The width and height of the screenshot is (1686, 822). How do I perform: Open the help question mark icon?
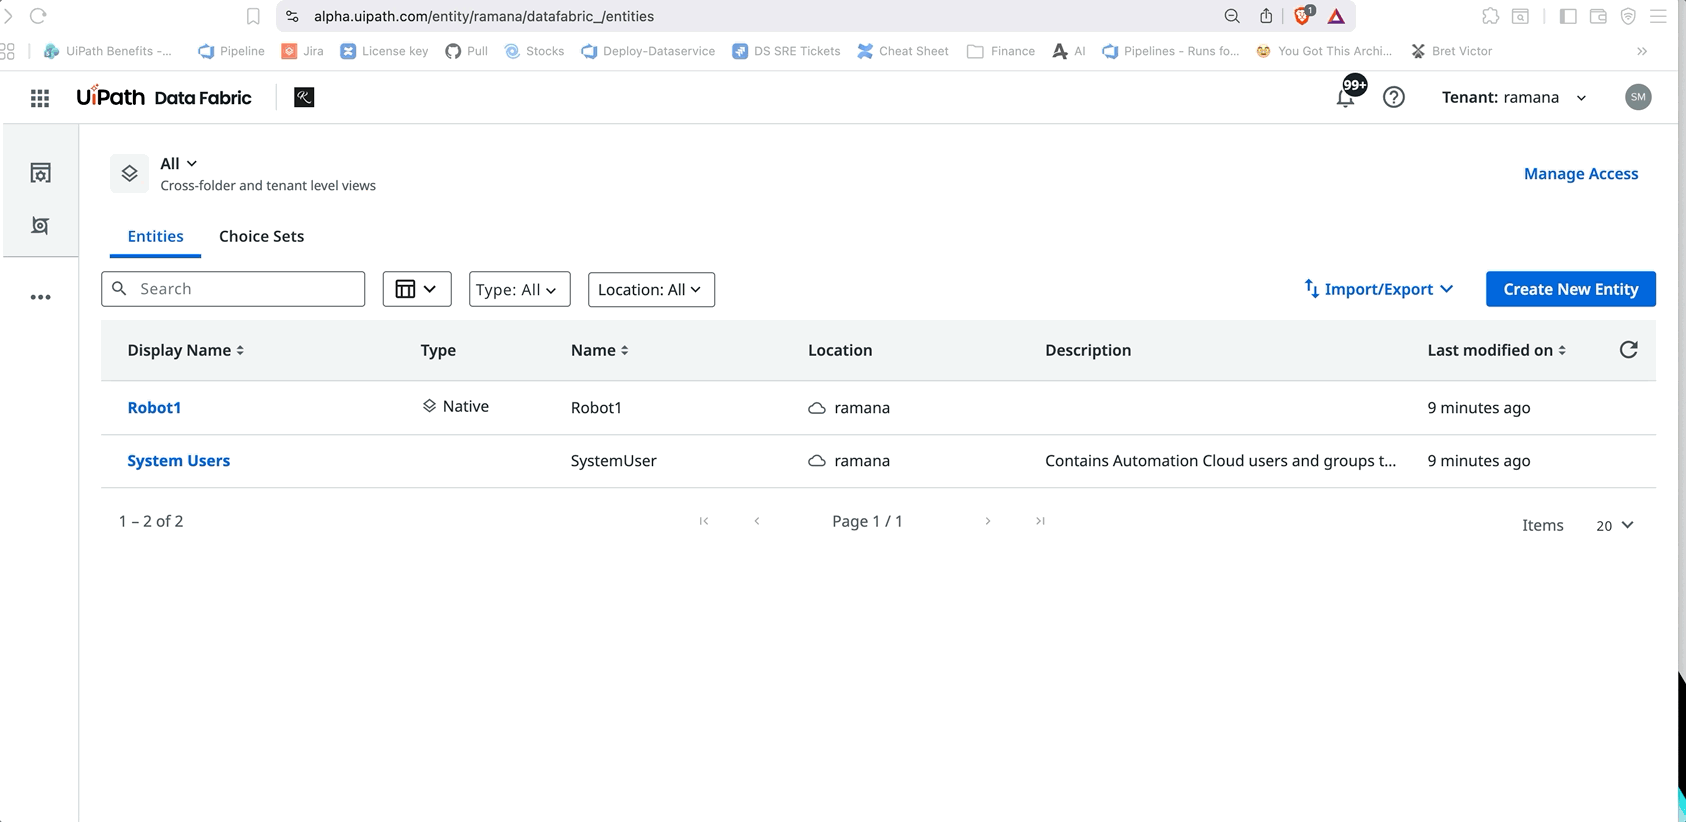(x=1394, y=97)
